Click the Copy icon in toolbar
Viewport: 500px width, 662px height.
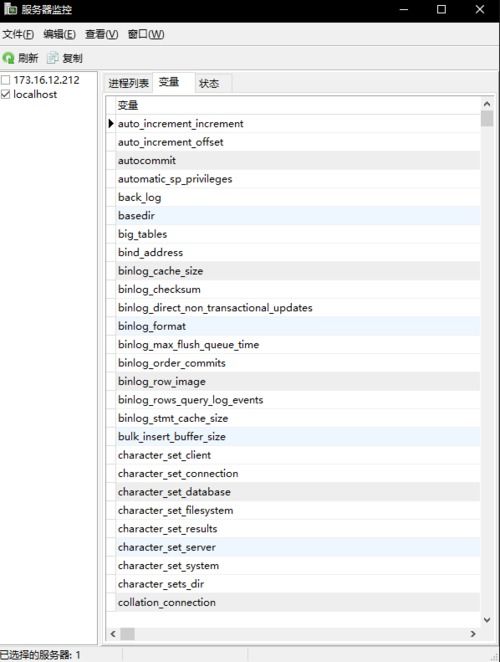(52, 58)
